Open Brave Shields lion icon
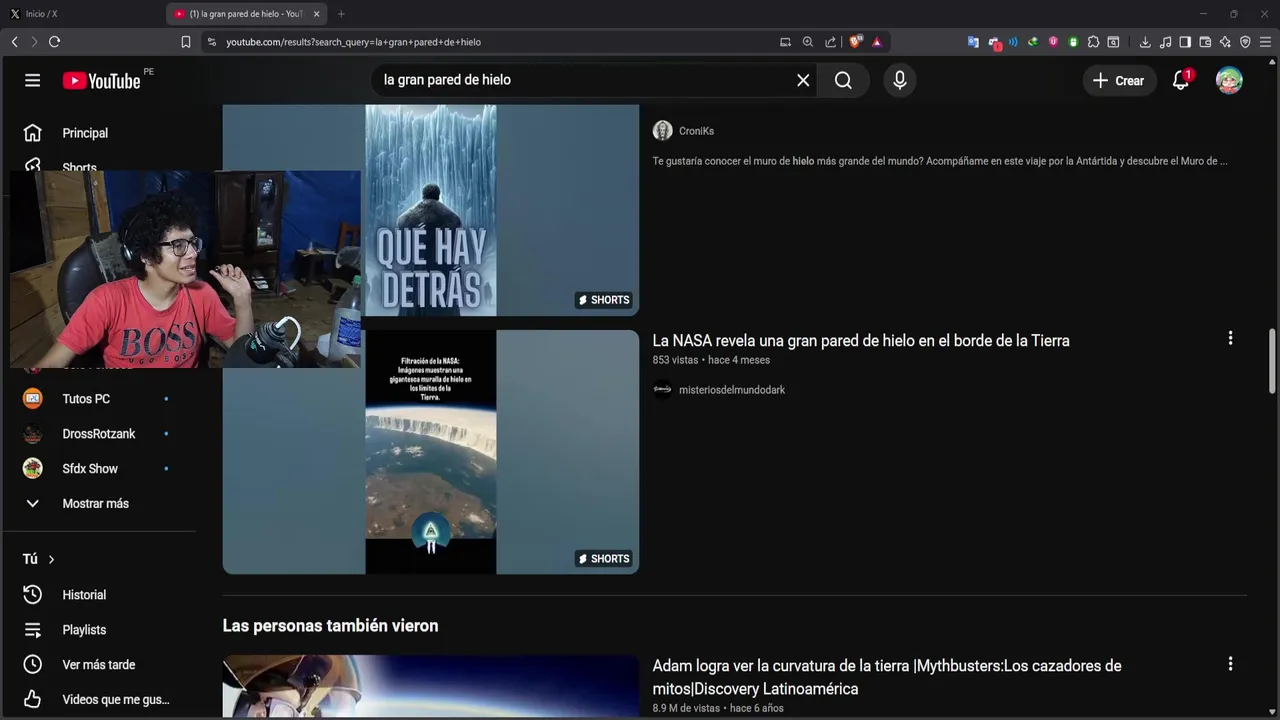1280x720 pixels. point(855,42)
